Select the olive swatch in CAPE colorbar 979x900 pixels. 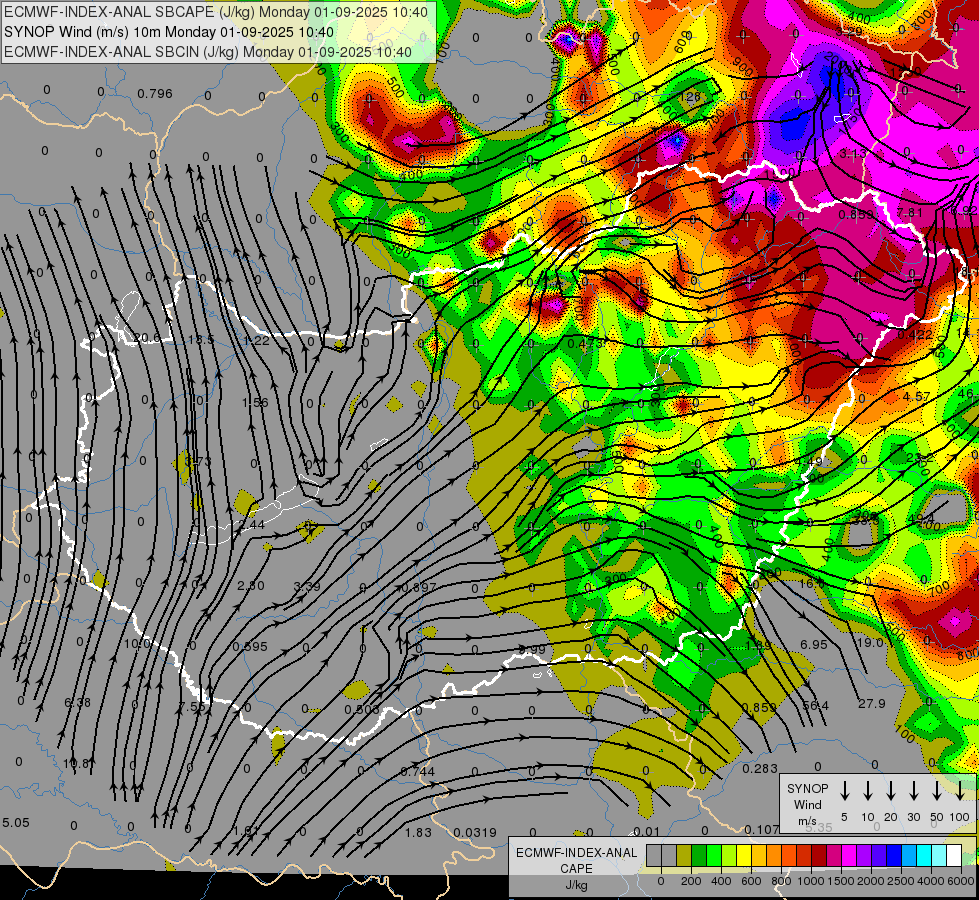pos(684,855)
